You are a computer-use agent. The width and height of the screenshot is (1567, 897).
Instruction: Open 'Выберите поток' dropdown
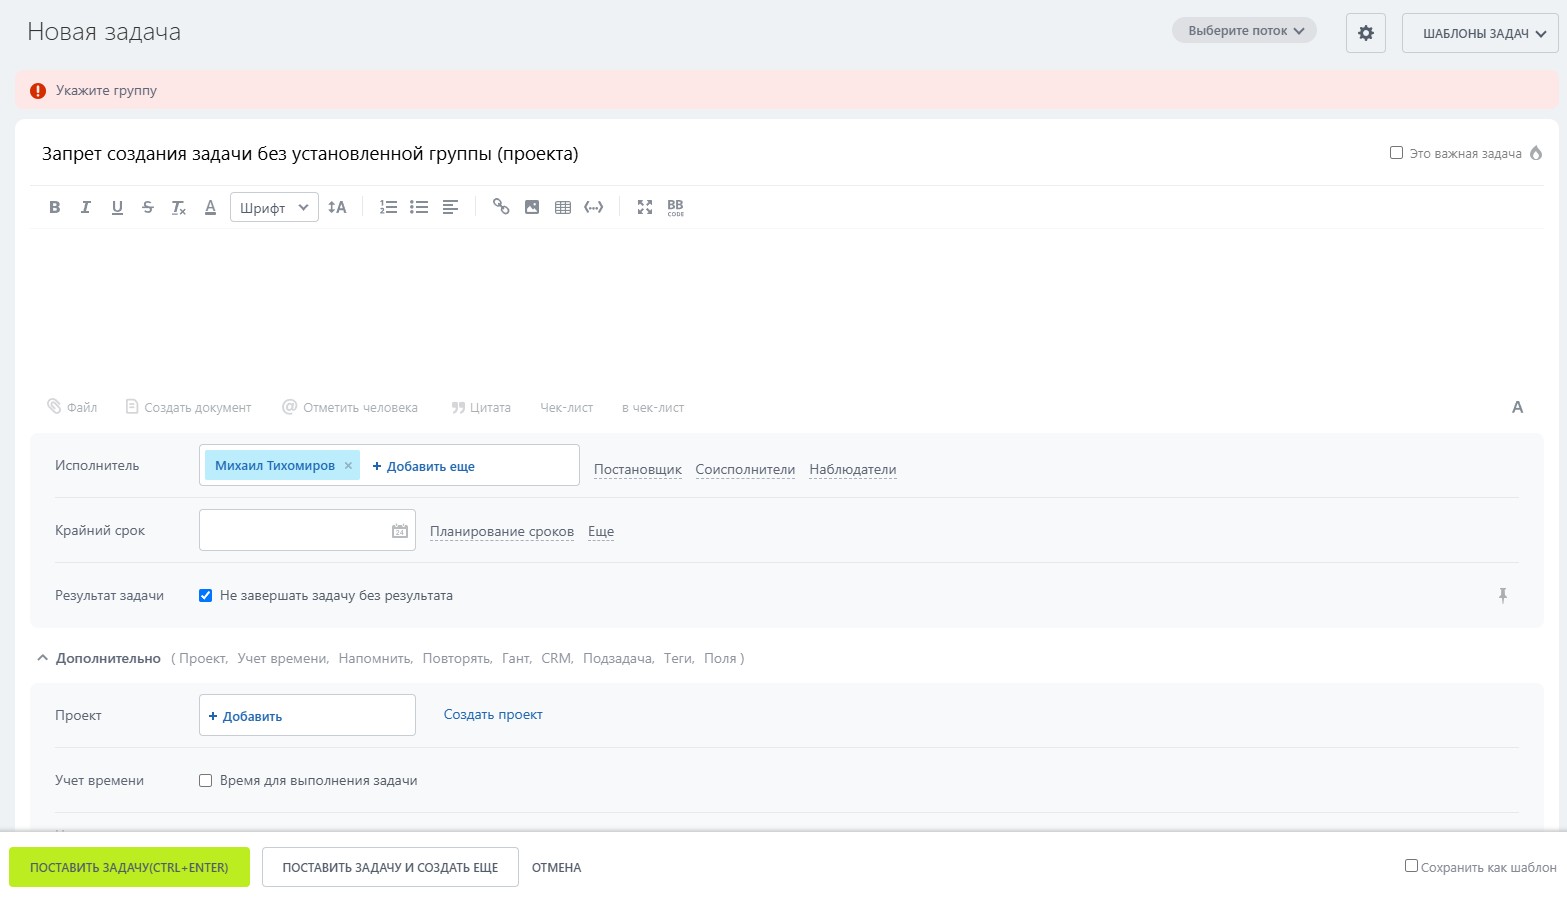(x=1244, y=31)
